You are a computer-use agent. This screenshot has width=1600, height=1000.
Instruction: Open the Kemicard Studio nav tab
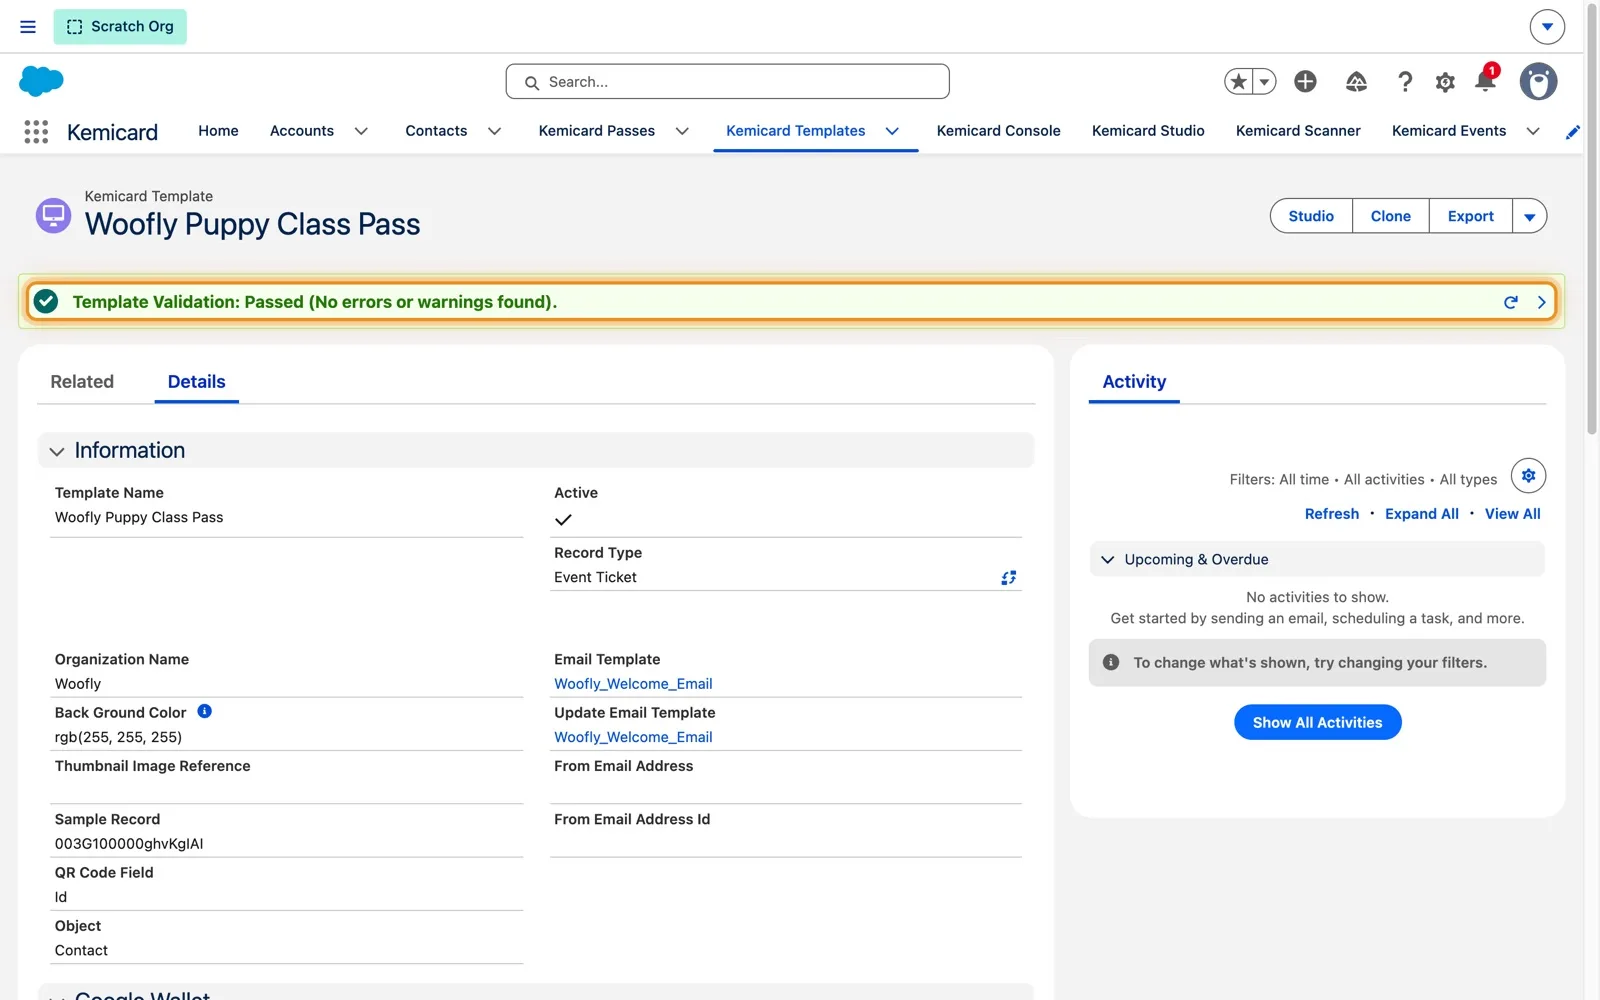click(x=1148, y=131)
